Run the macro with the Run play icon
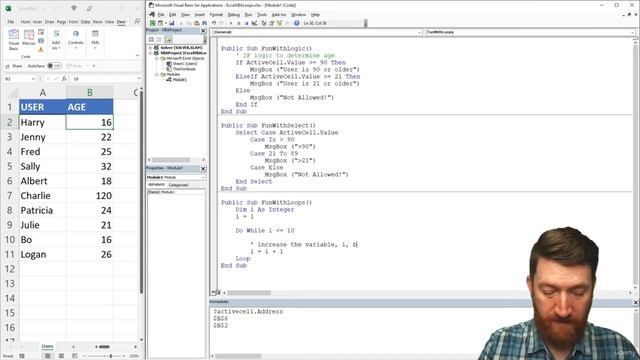Screen dimensions: 640x360 pyautogui.click(x=231, y=23)
